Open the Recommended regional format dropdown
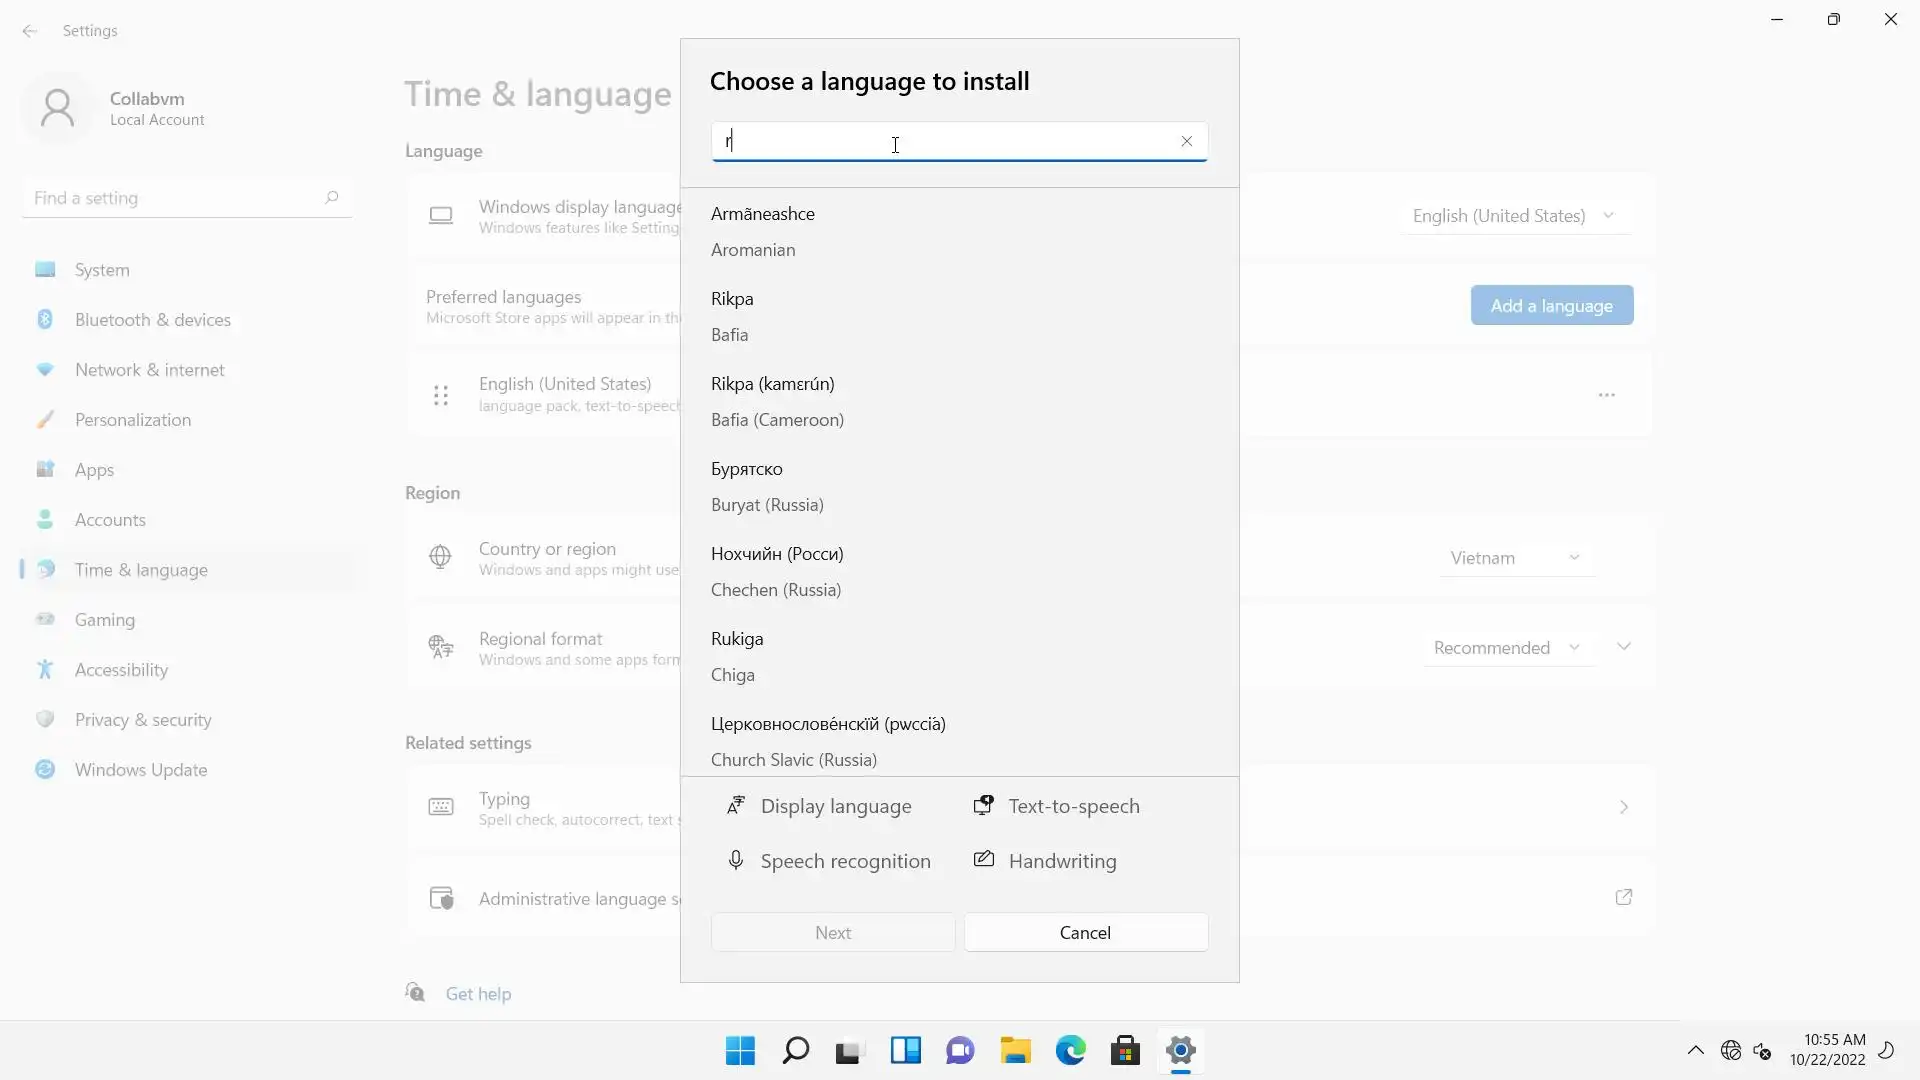Screen dimensions: 1920x1080 [1506, 648]
